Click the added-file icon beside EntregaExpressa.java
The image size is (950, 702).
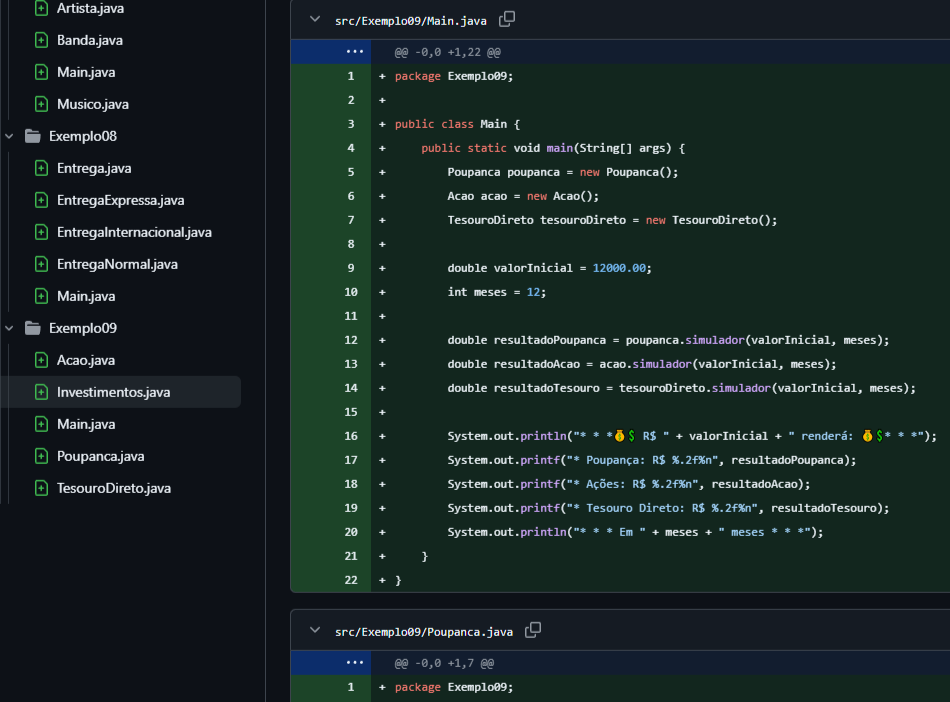point(41,200)
